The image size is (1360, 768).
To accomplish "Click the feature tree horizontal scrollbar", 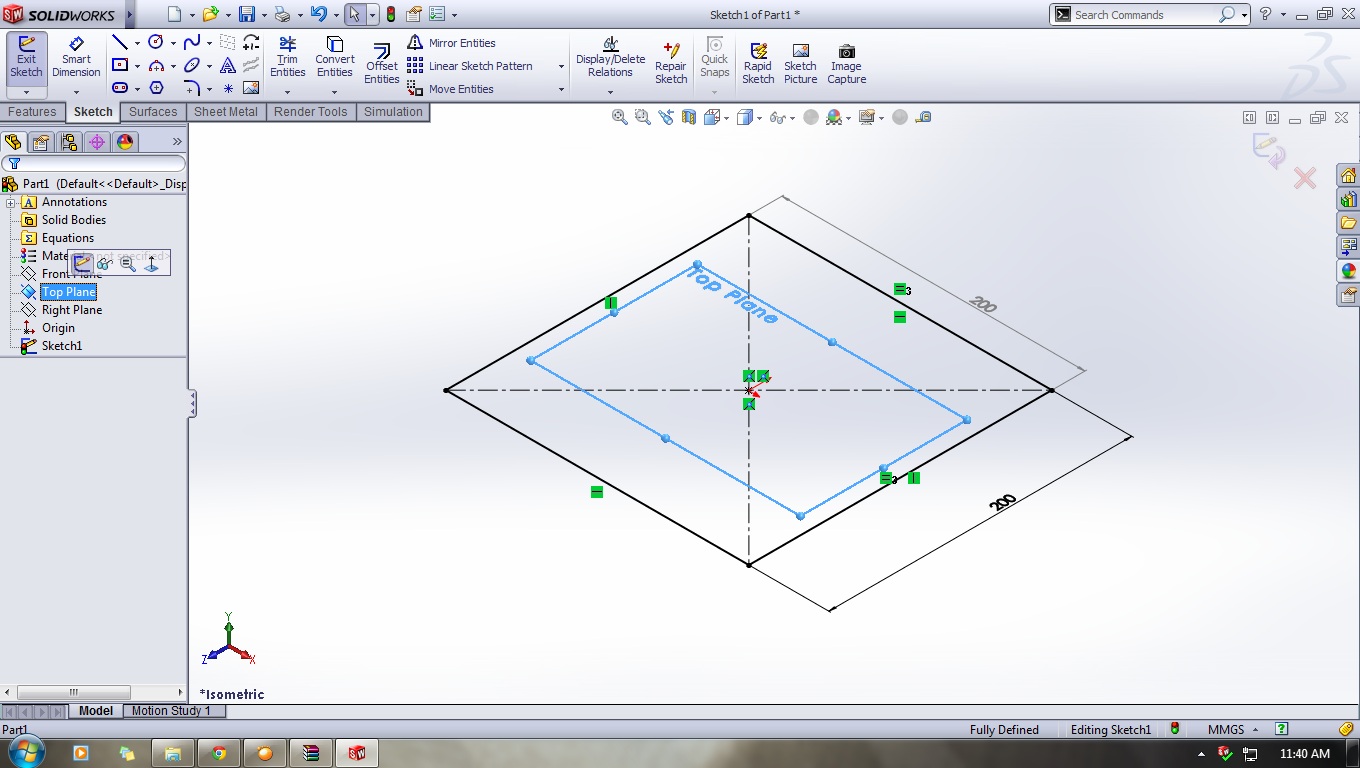I will click(94, 692).
